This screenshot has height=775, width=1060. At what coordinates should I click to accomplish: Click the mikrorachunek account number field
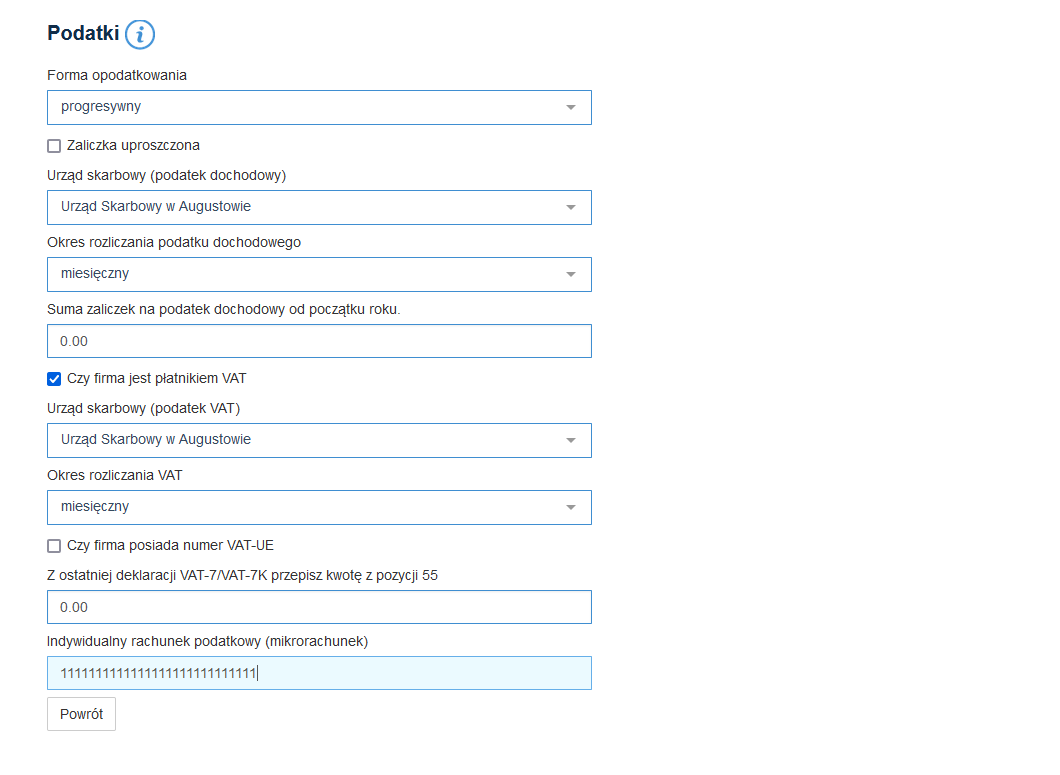tap(319, 673)
